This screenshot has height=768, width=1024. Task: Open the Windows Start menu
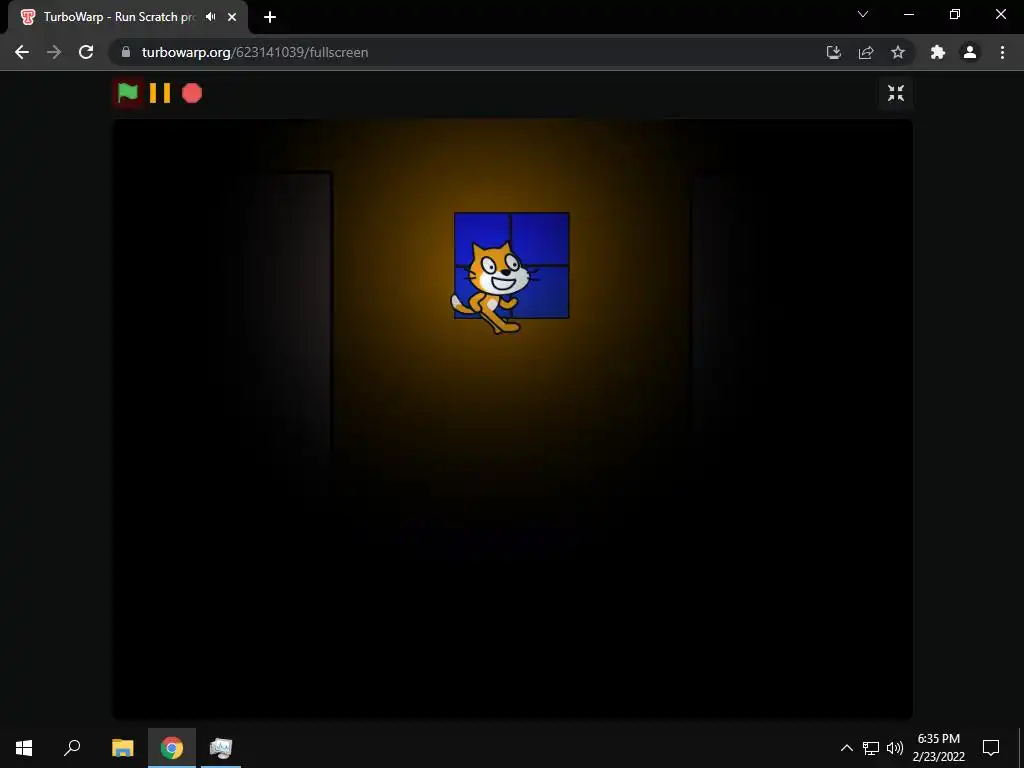click(24, 747)
